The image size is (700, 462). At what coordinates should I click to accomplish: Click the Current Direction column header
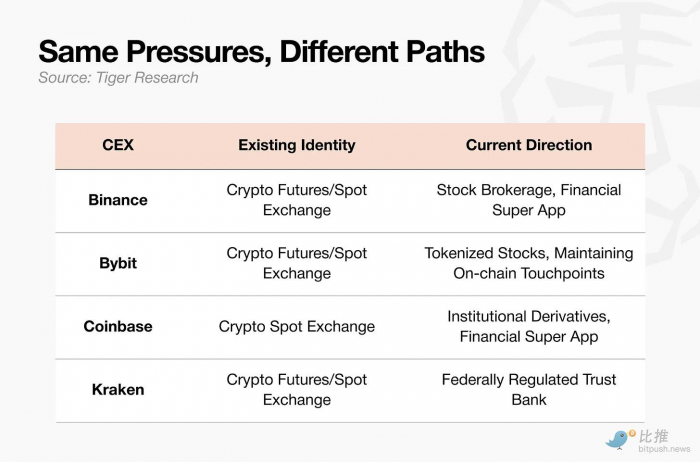point(529,145)
